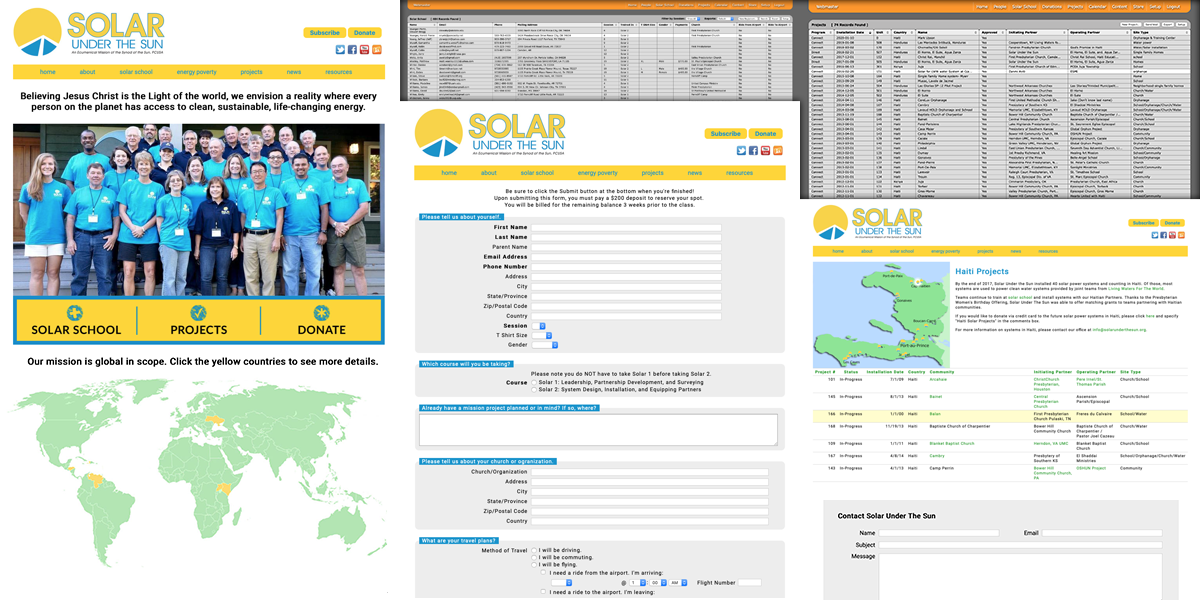
Task: Open 'news' in Haiti Projects page navigation
Action: coord(1016,251)
